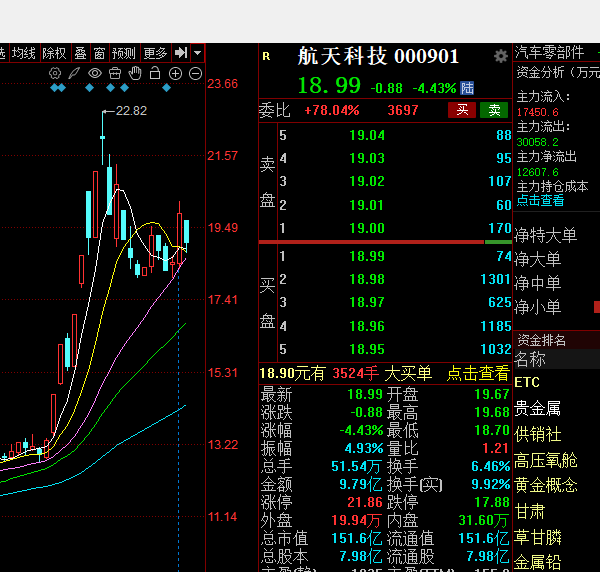Click buy level 4 price 18.96

pos(367,326)
